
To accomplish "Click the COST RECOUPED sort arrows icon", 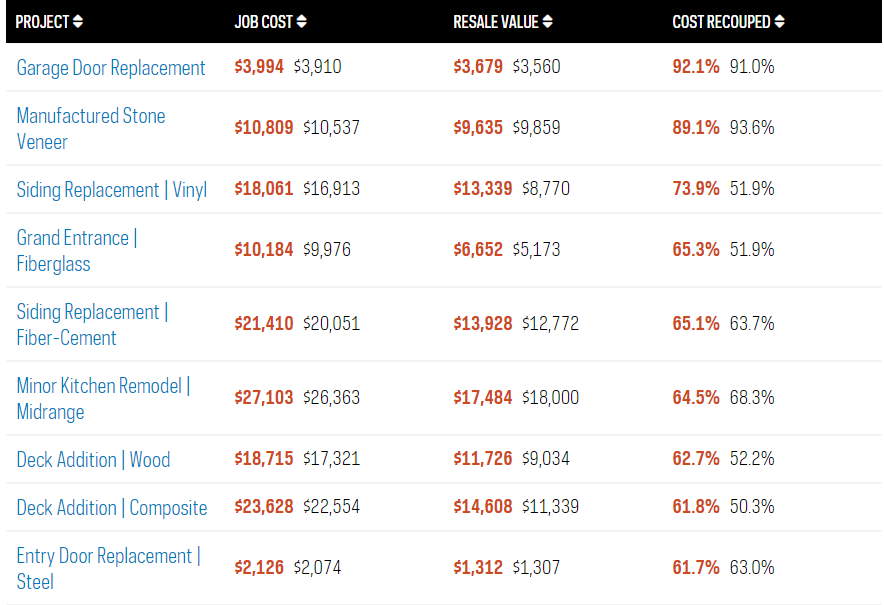I will point(779,21).
